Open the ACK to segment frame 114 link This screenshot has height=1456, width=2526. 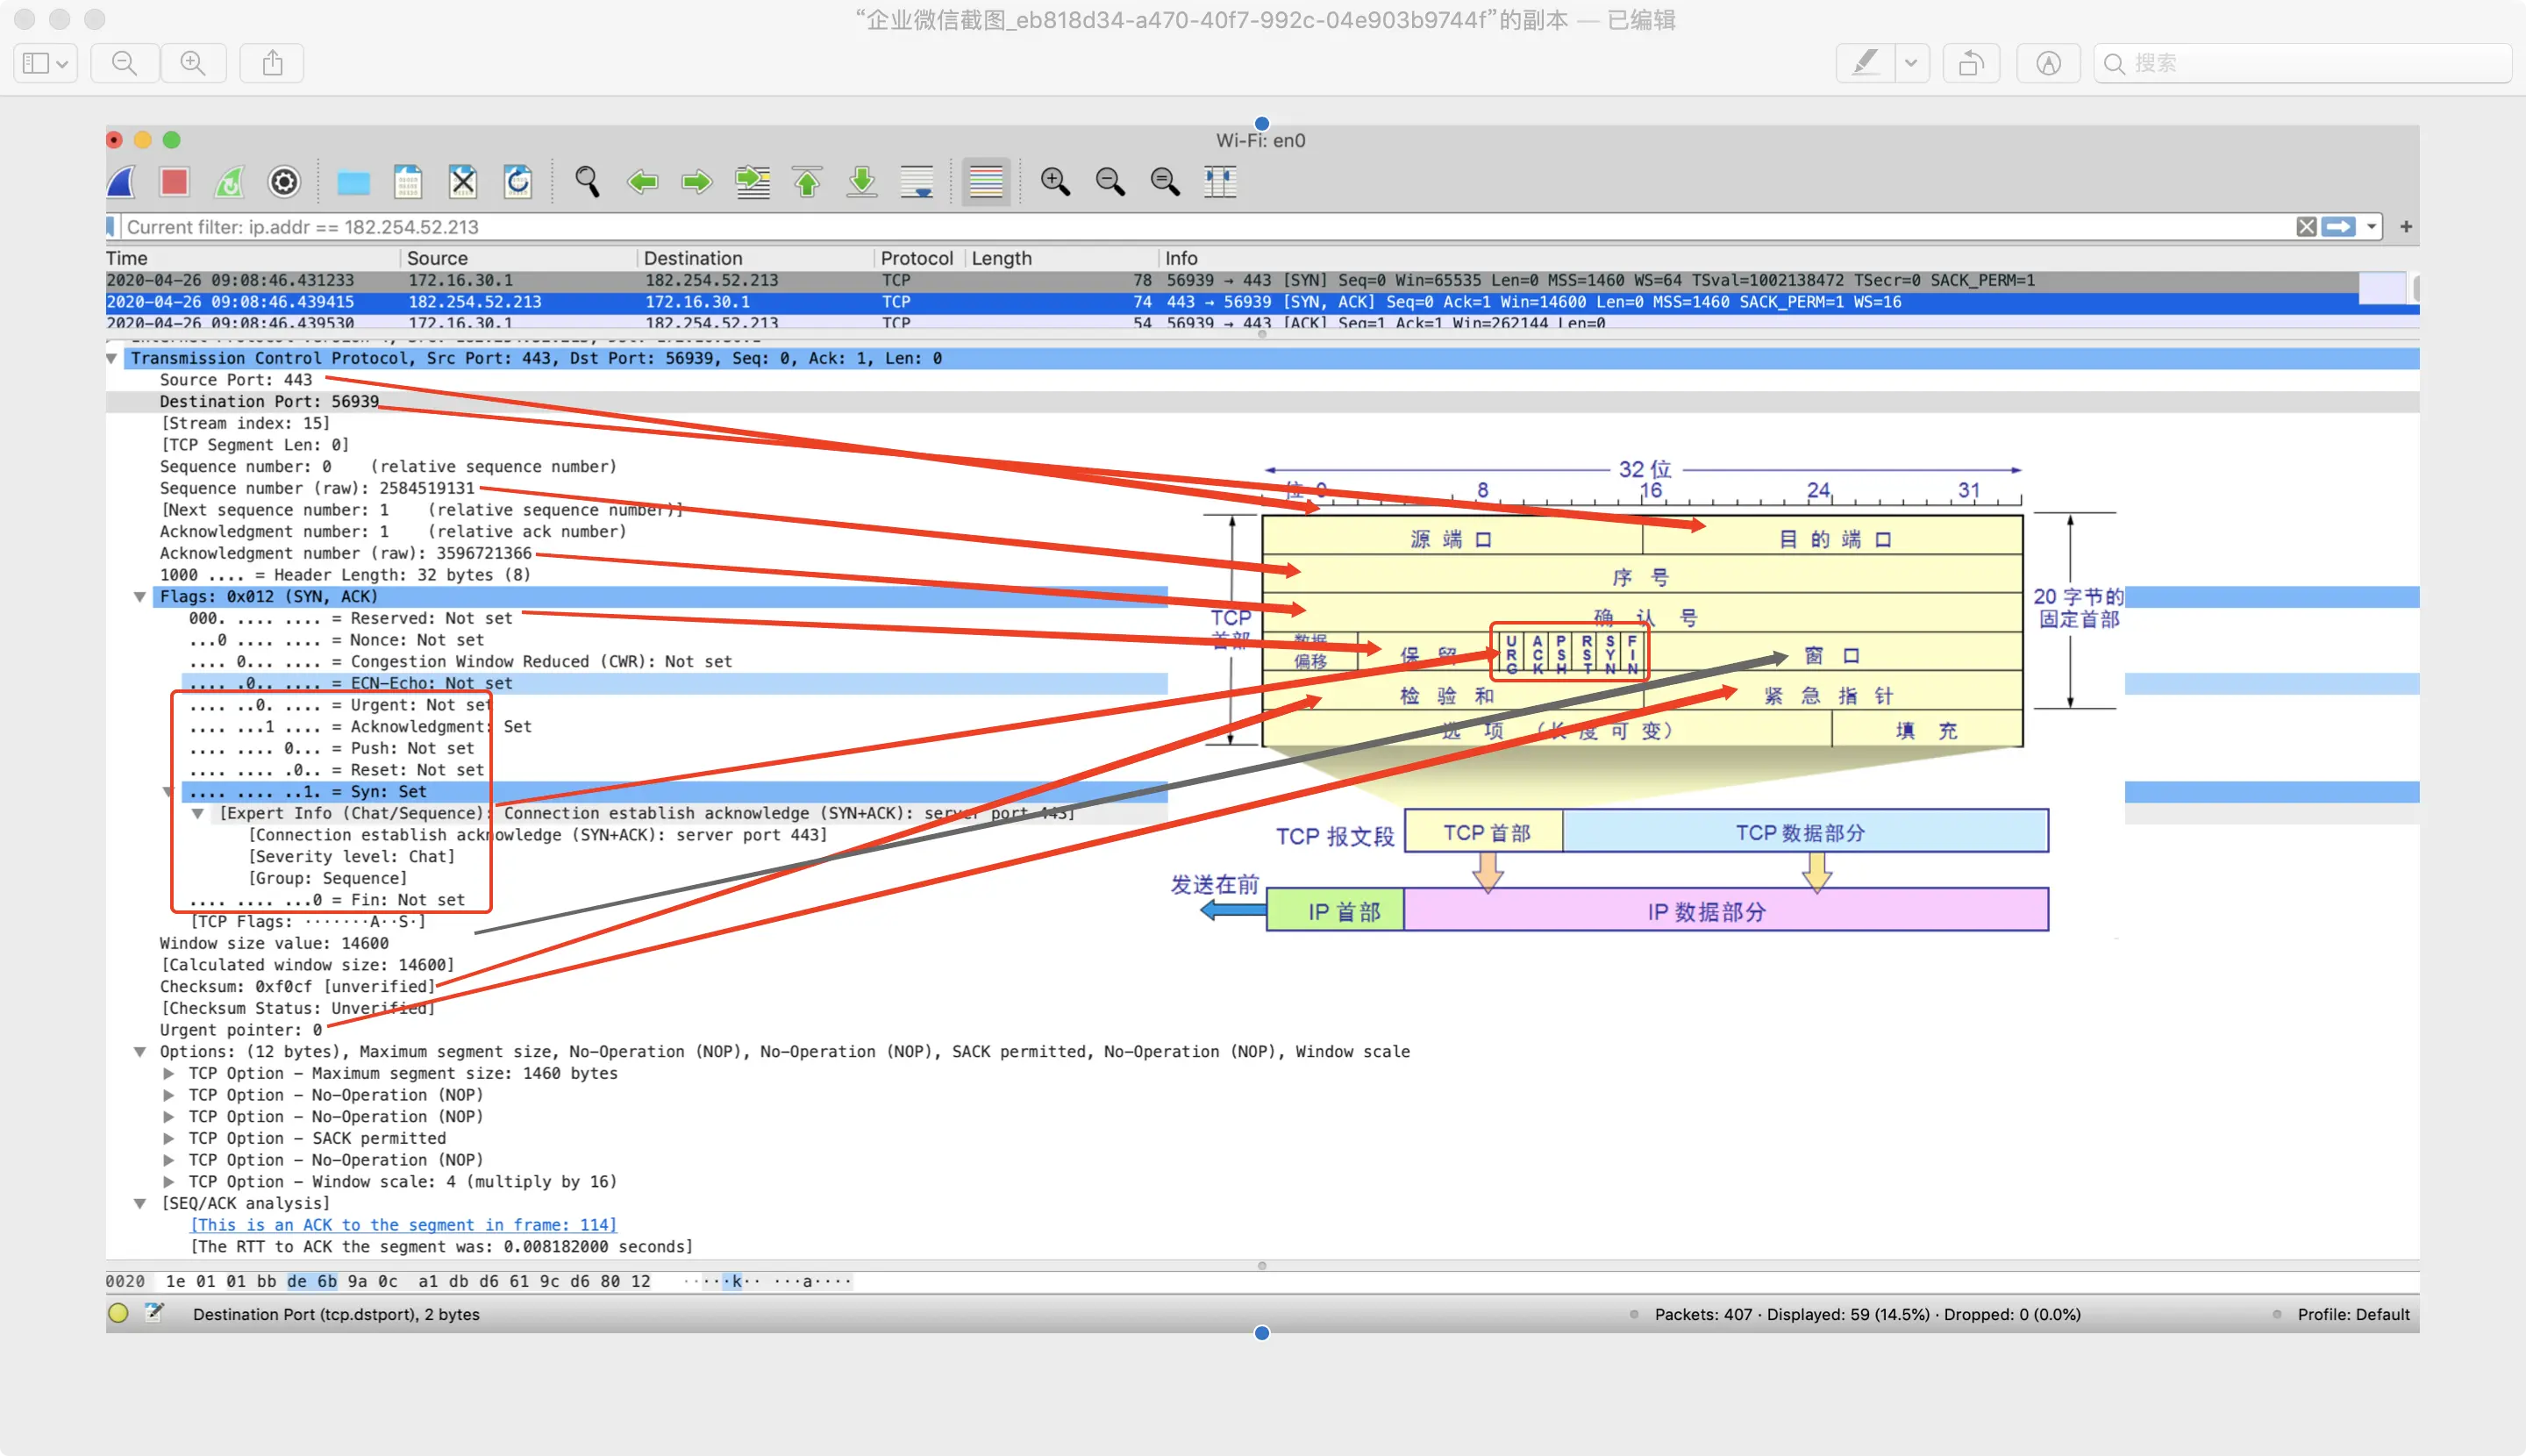pyautogui.click(x=403, y=1225)
